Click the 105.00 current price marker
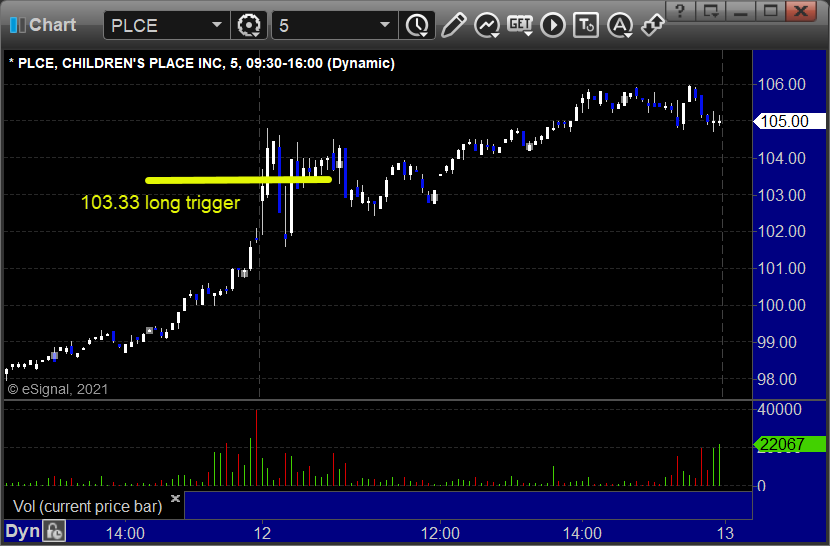The height and width of the screenshot is (546, 830). coord(789,121)
